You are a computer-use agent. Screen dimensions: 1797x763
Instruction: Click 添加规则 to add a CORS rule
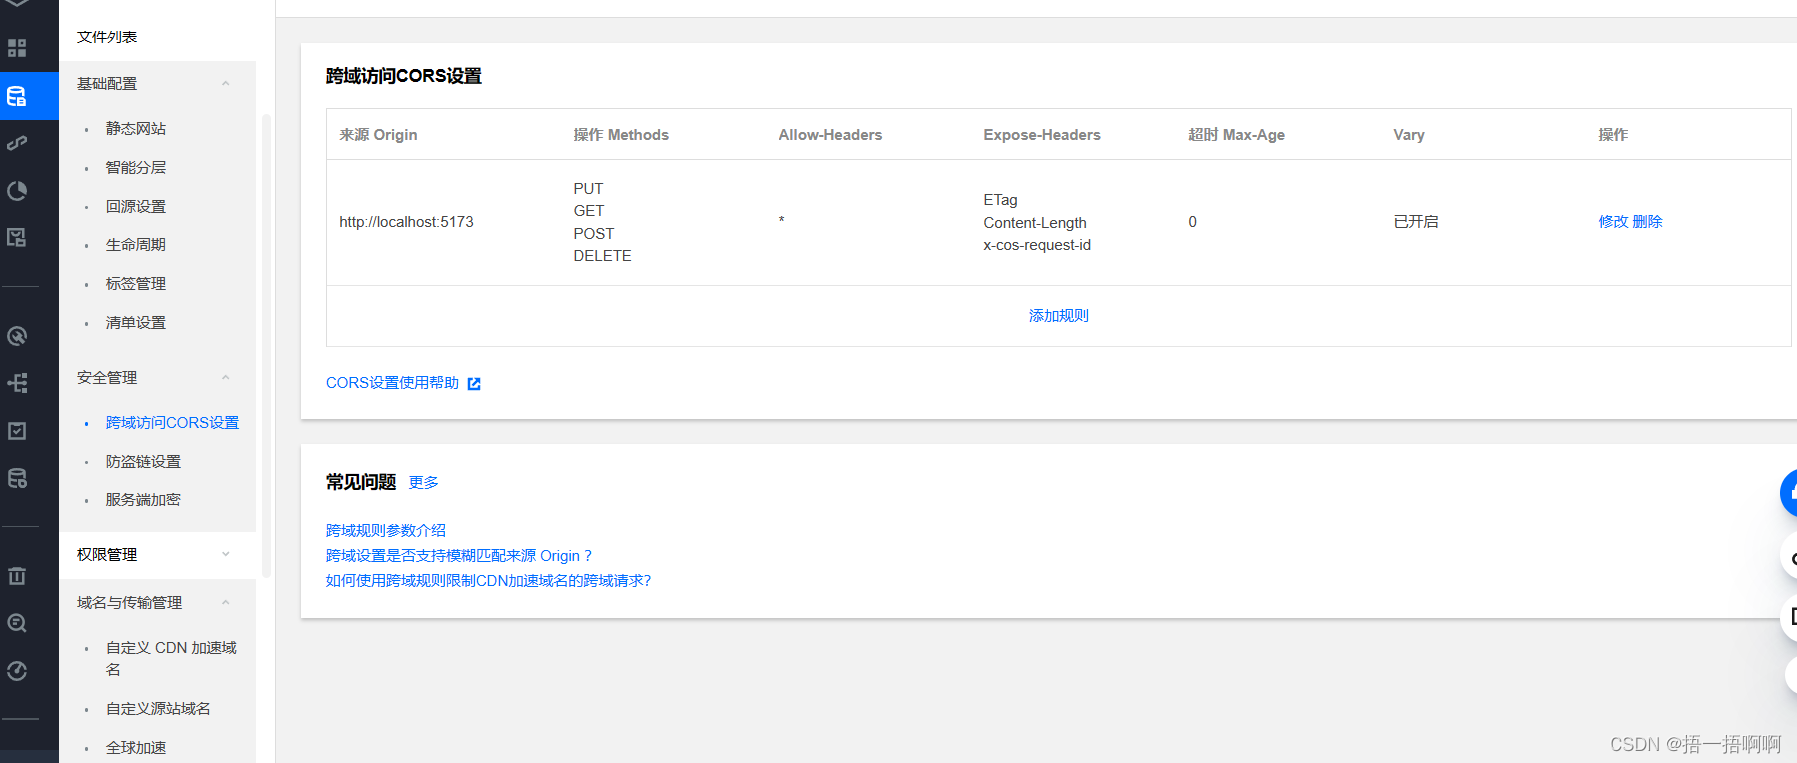tap(1058, 316)
